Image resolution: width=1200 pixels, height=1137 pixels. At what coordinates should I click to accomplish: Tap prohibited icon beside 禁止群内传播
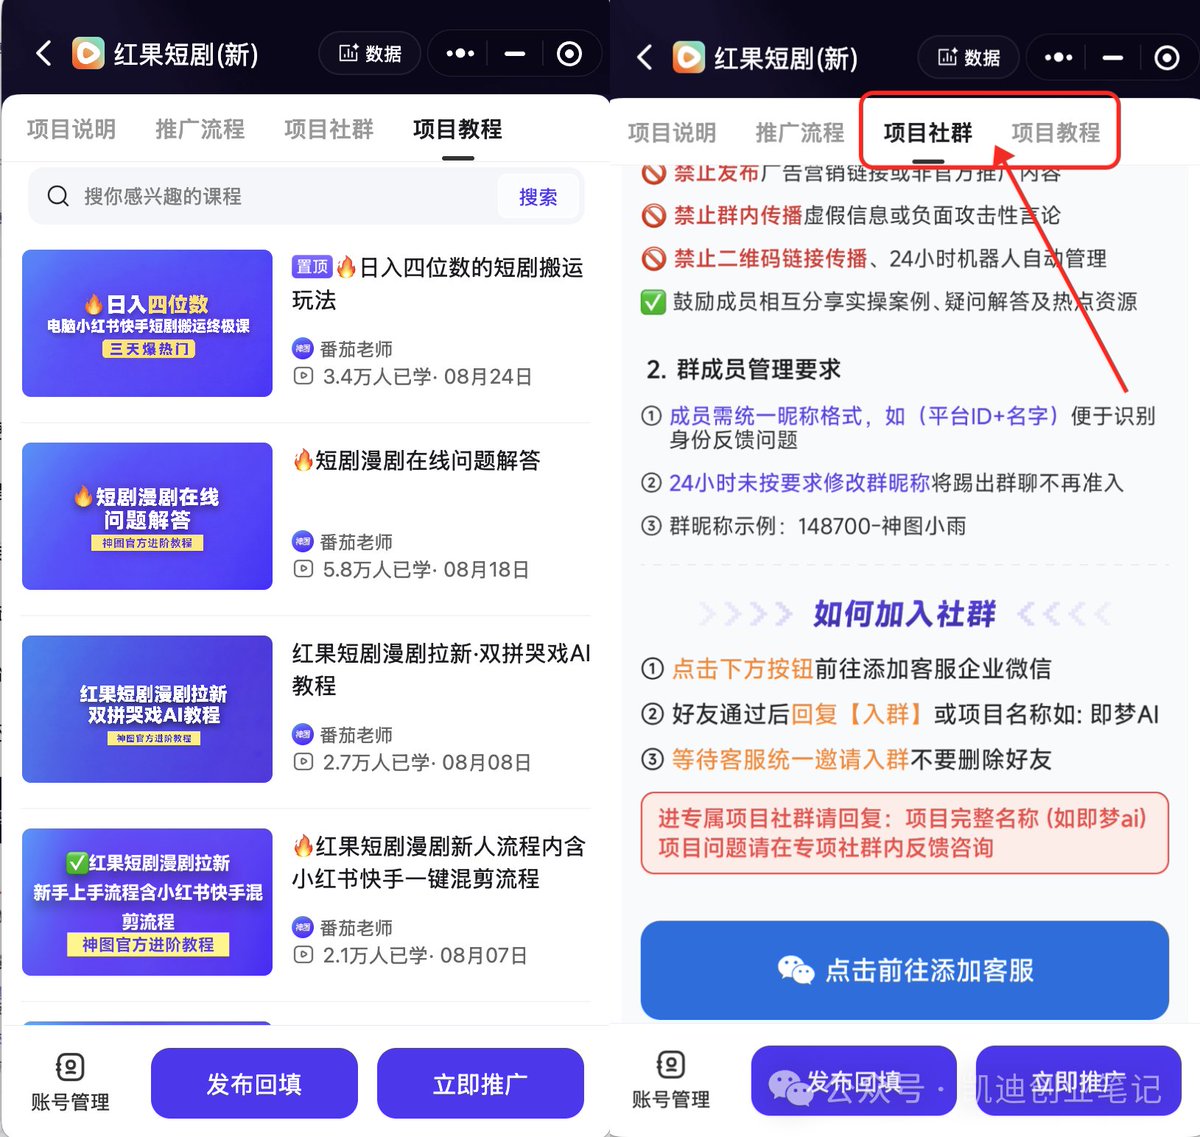654,215
